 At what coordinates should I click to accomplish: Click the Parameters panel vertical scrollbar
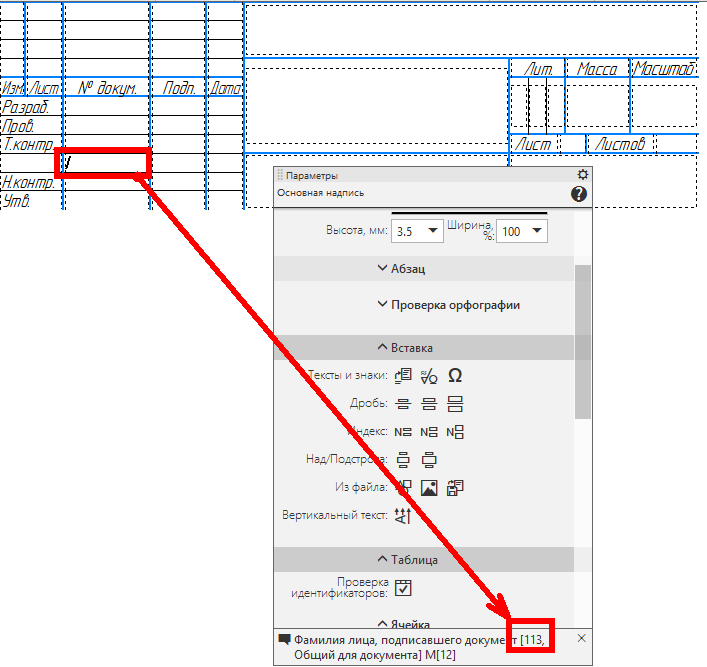click(x=583, y=340)
